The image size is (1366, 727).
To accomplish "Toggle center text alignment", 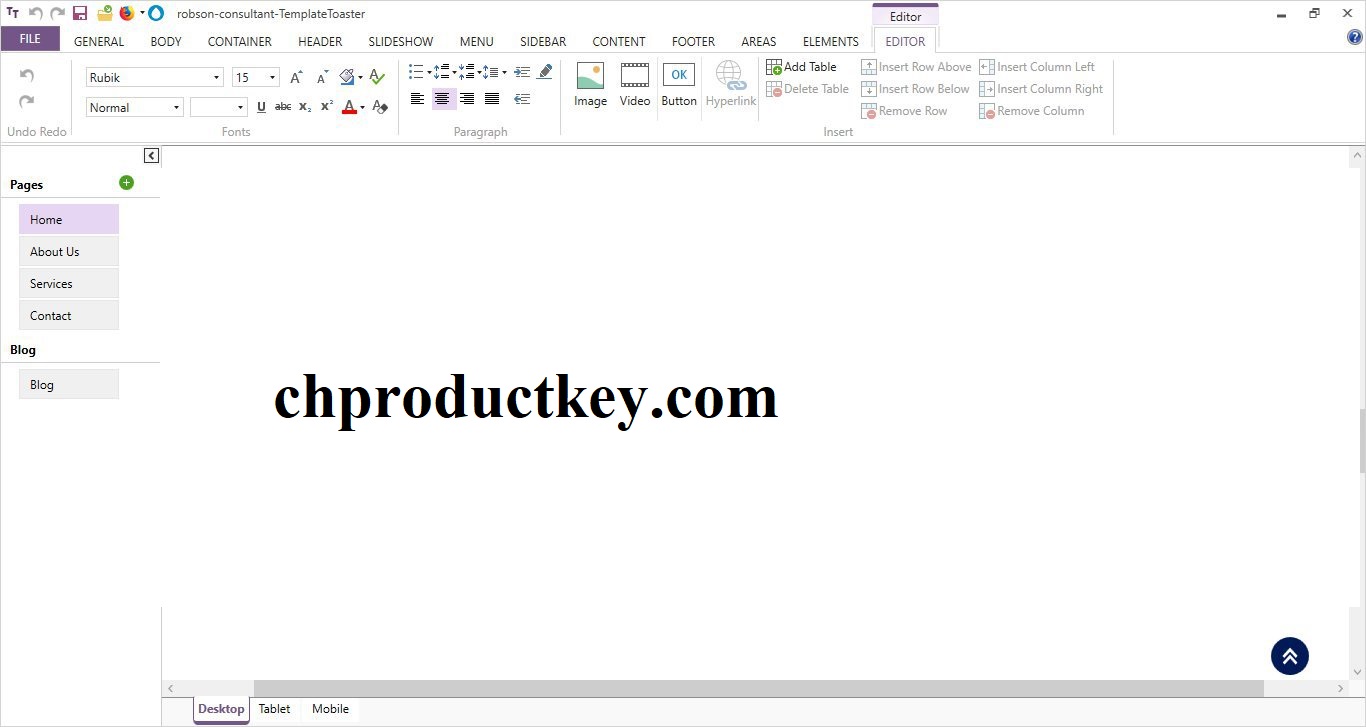I will click(x=443, y=99).
